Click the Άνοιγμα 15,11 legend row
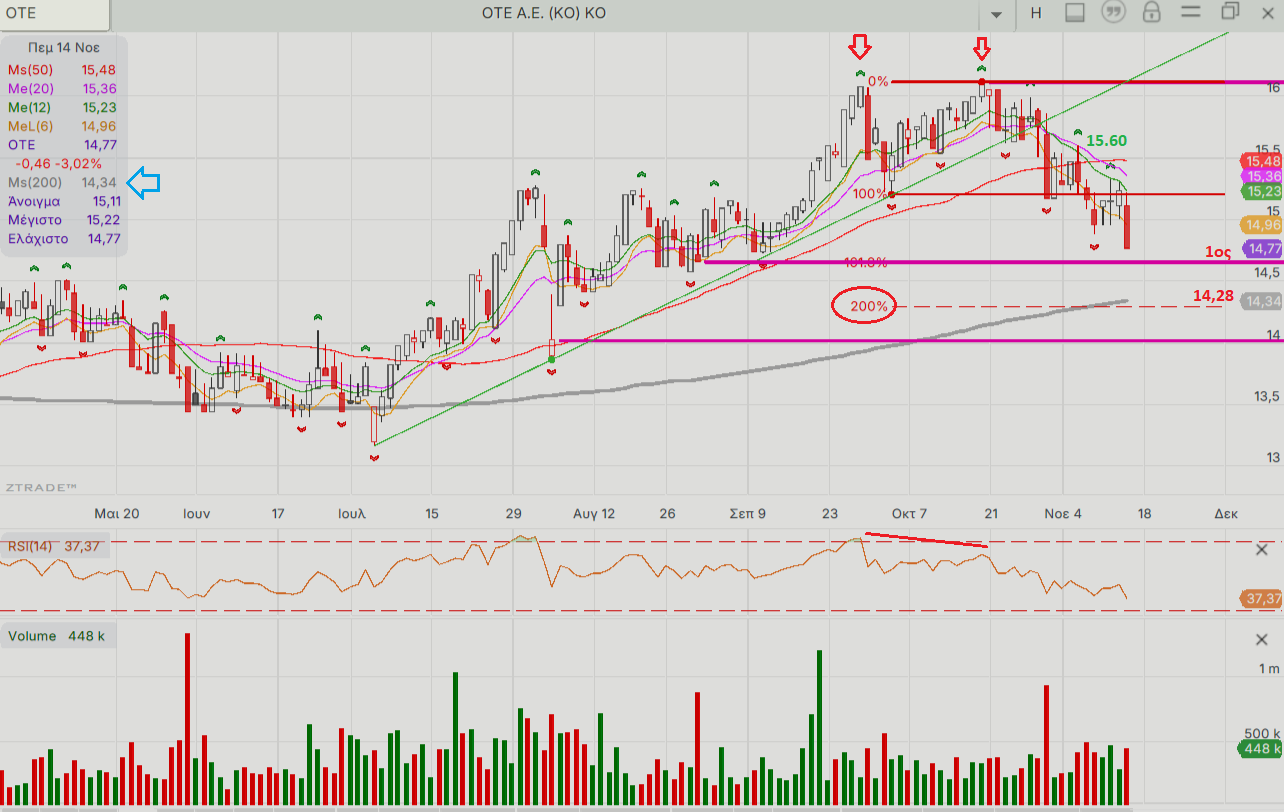 coord(63,201)
